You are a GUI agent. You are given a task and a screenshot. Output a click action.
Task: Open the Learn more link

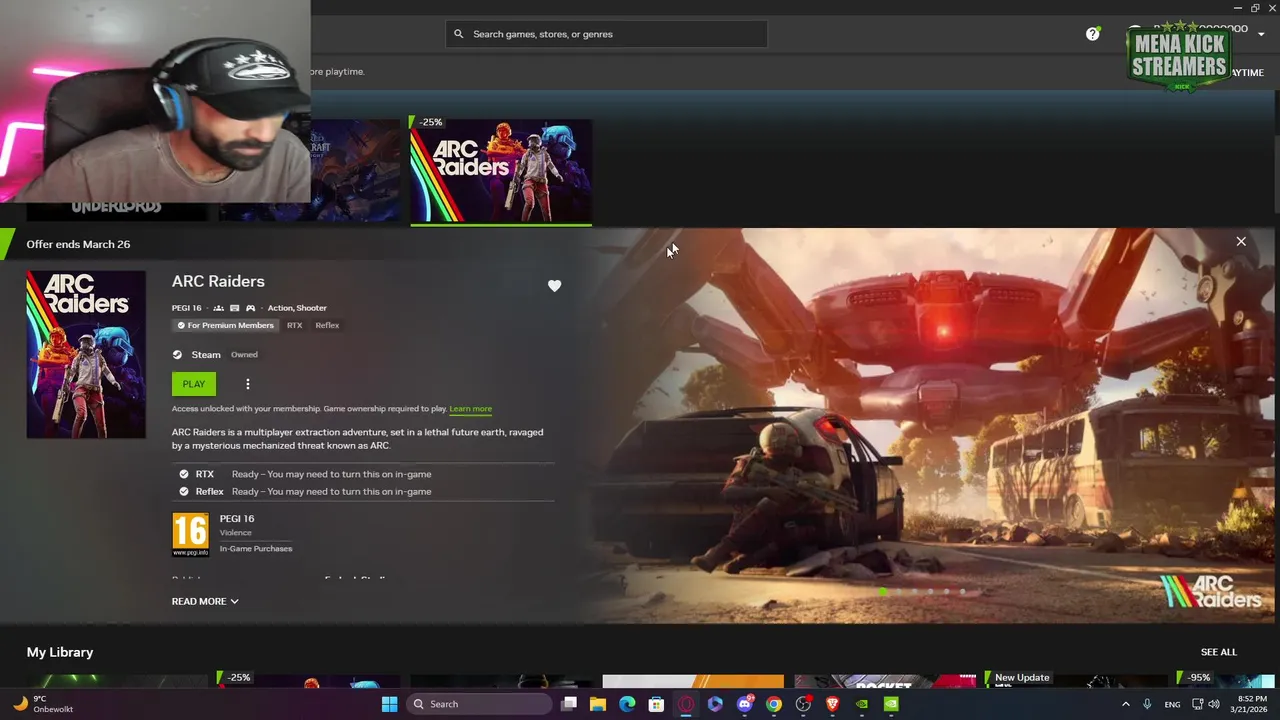point(470,409)
